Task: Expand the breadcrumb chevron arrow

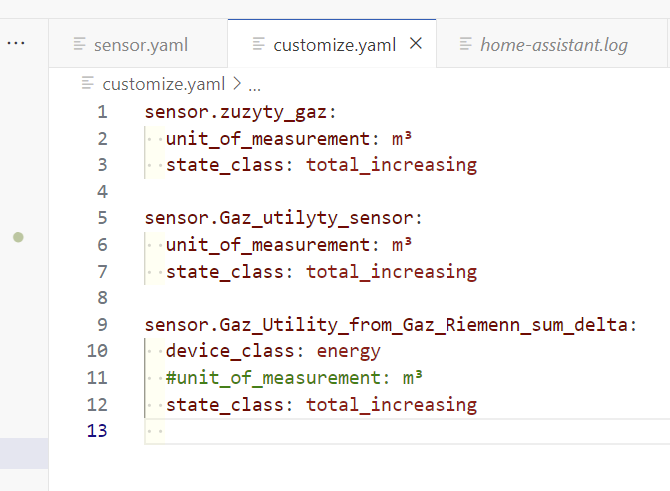Action: point(237,84)
